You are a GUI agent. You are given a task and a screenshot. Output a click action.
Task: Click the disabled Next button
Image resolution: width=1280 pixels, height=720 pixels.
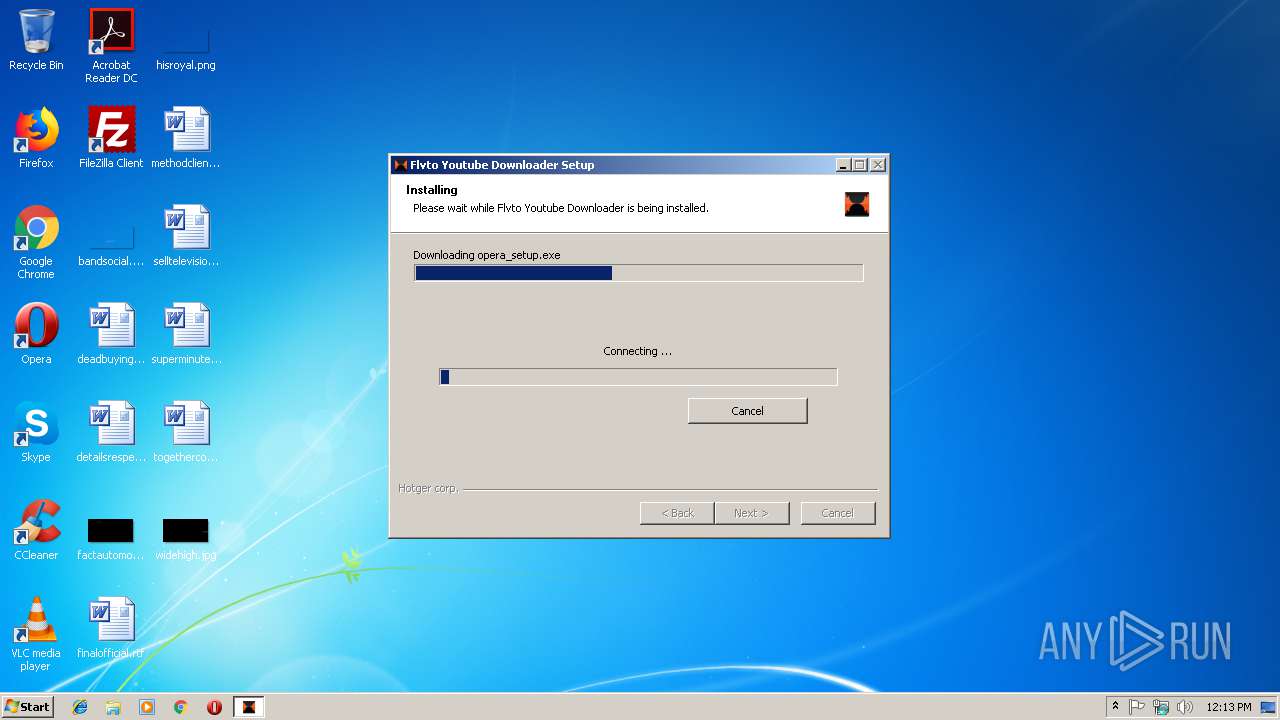[x=751, y=513]
